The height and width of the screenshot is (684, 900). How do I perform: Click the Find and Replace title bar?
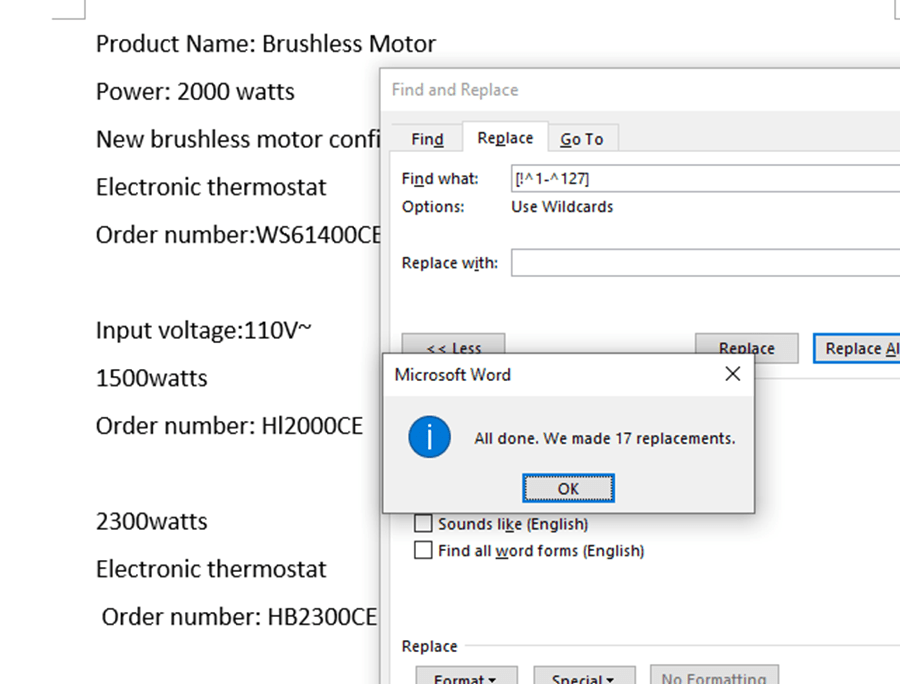[600, 90]
